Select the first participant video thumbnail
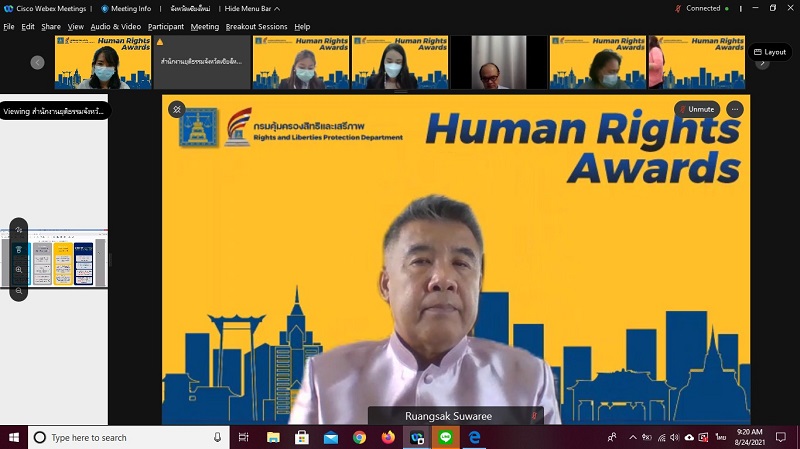Screen dimensions: 800x449 click(103, 63)
